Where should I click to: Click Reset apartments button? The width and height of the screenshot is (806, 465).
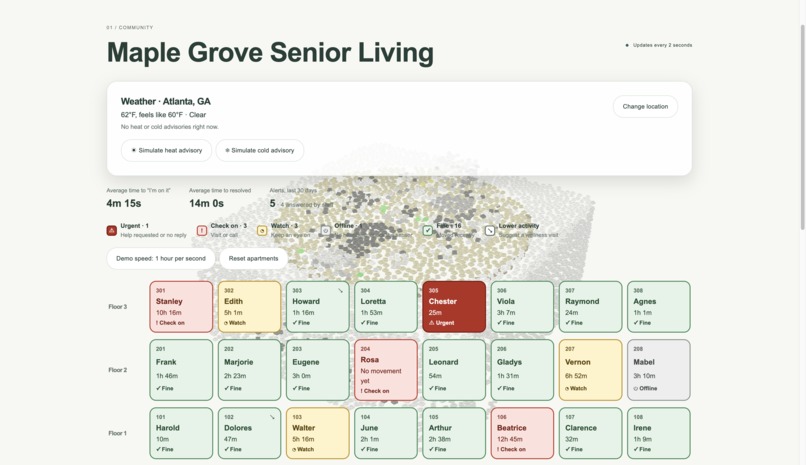pyautogui.click(x=253, y=258)
